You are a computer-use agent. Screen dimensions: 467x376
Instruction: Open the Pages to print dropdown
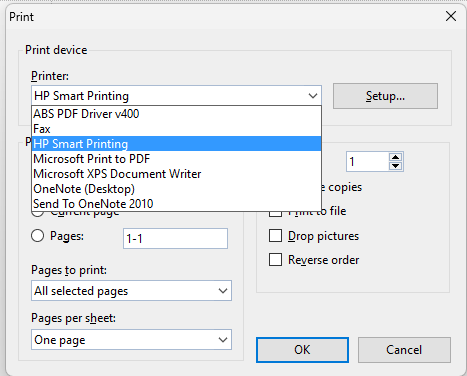(131, 291)
